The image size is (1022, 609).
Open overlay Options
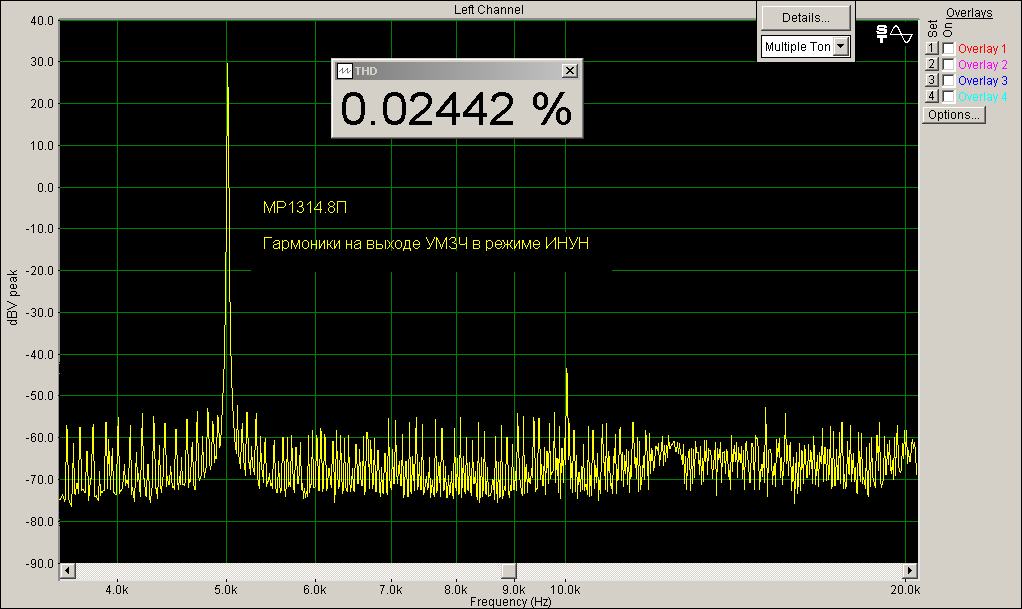pyautogui.click(x=954, y=114)
